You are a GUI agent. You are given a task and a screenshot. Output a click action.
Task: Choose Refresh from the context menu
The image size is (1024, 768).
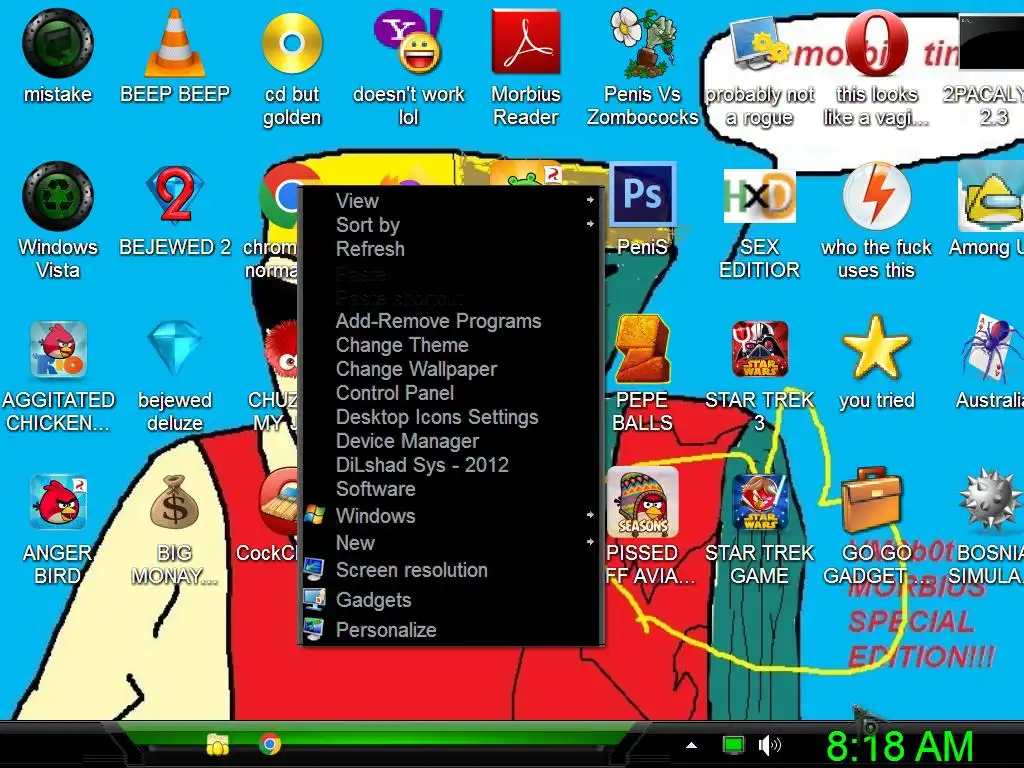451,249
